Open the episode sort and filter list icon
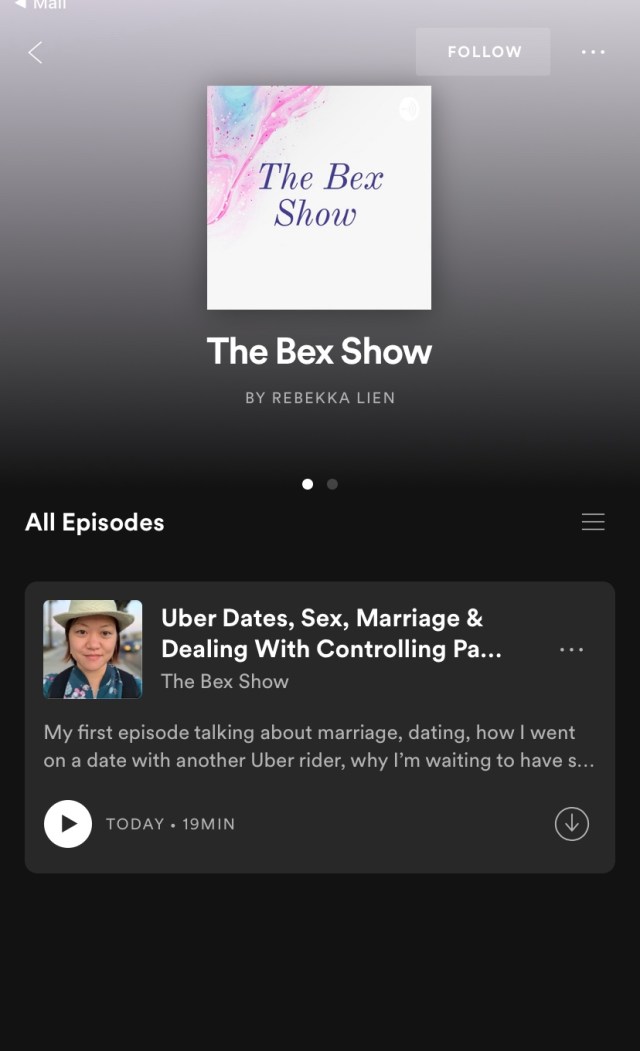Screen dimensions: 640x1051 [x=593, y=522]
